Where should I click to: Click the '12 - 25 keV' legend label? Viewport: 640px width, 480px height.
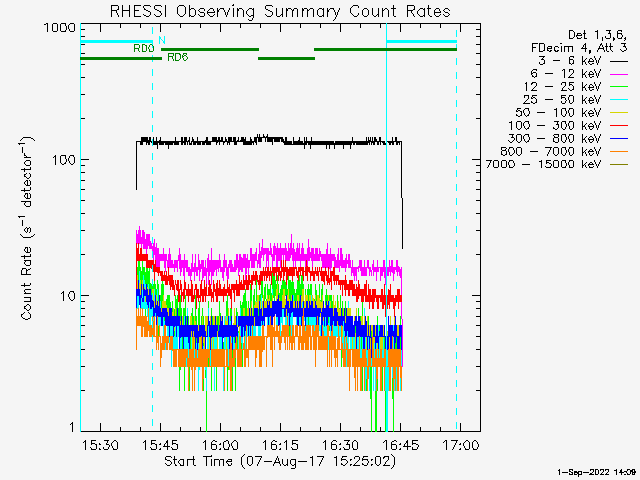tap(562, 87)
